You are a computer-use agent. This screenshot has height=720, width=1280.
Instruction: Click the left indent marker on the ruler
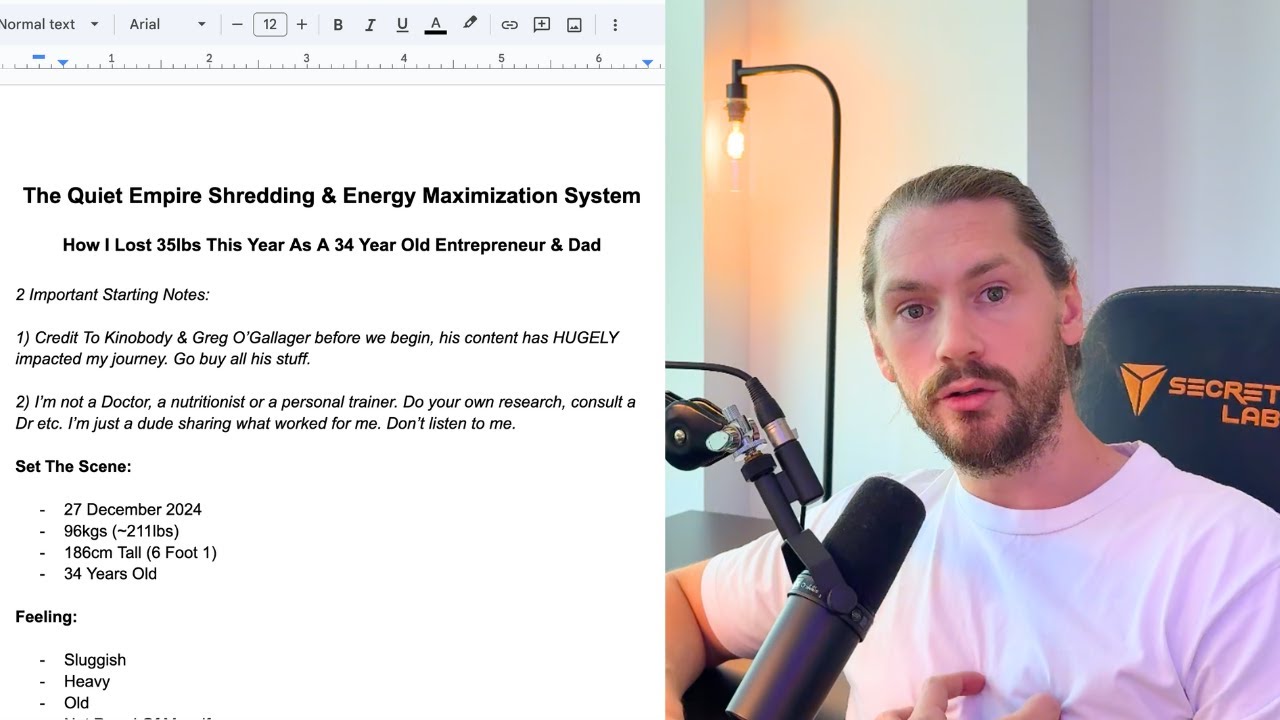pos(62,64)
